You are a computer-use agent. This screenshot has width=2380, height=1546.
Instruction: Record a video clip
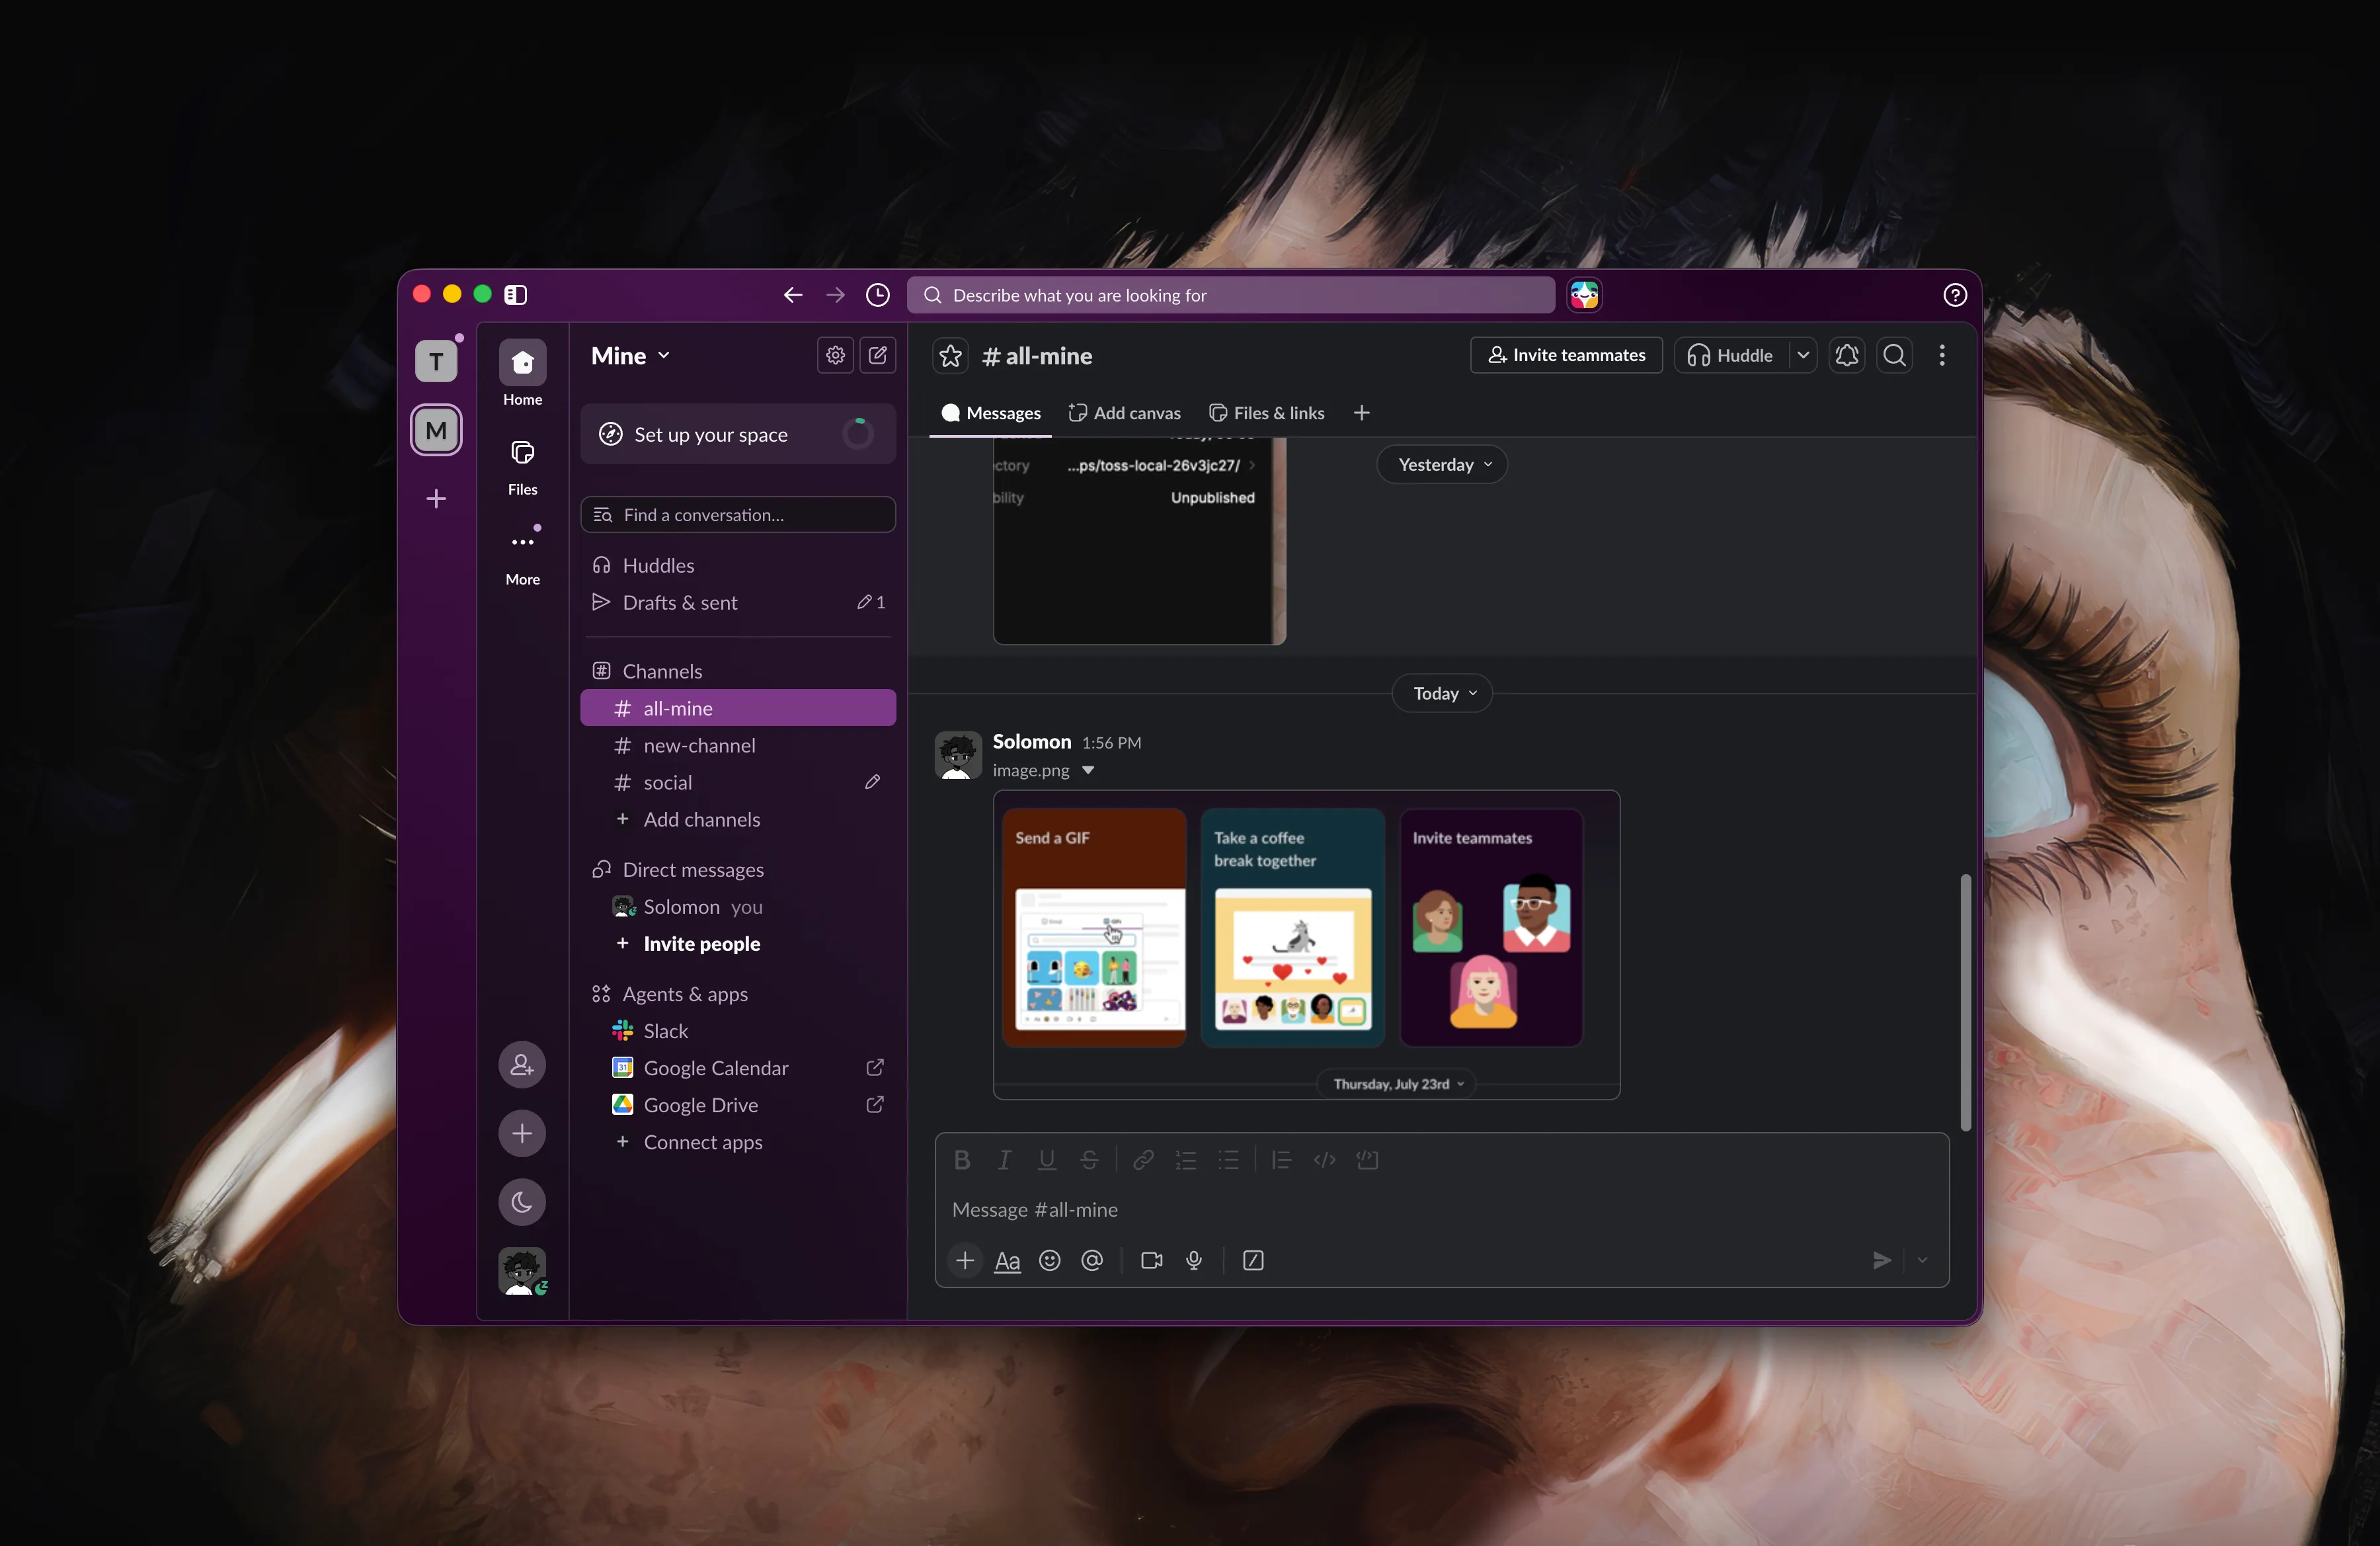click(x=1151, y=1260)
